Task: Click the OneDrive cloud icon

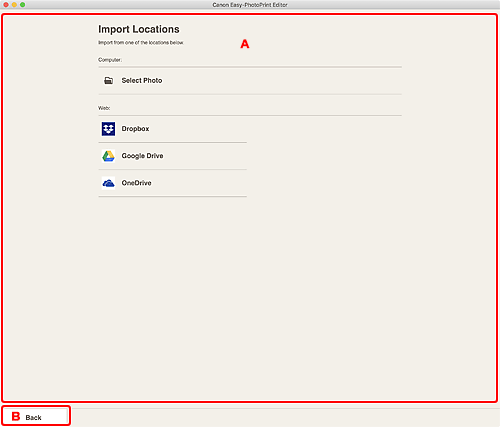Action: [108, 183]
